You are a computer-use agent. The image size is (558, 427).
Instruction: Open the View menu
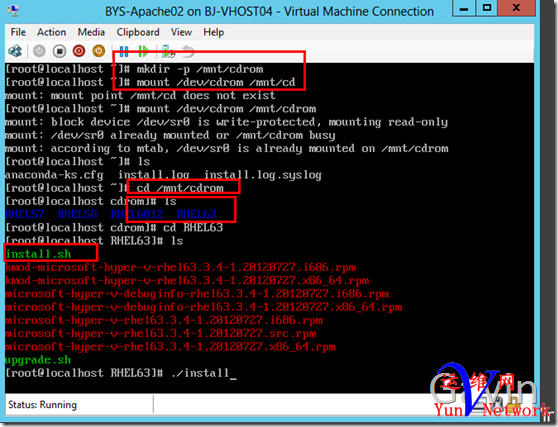tap(181, 32)
